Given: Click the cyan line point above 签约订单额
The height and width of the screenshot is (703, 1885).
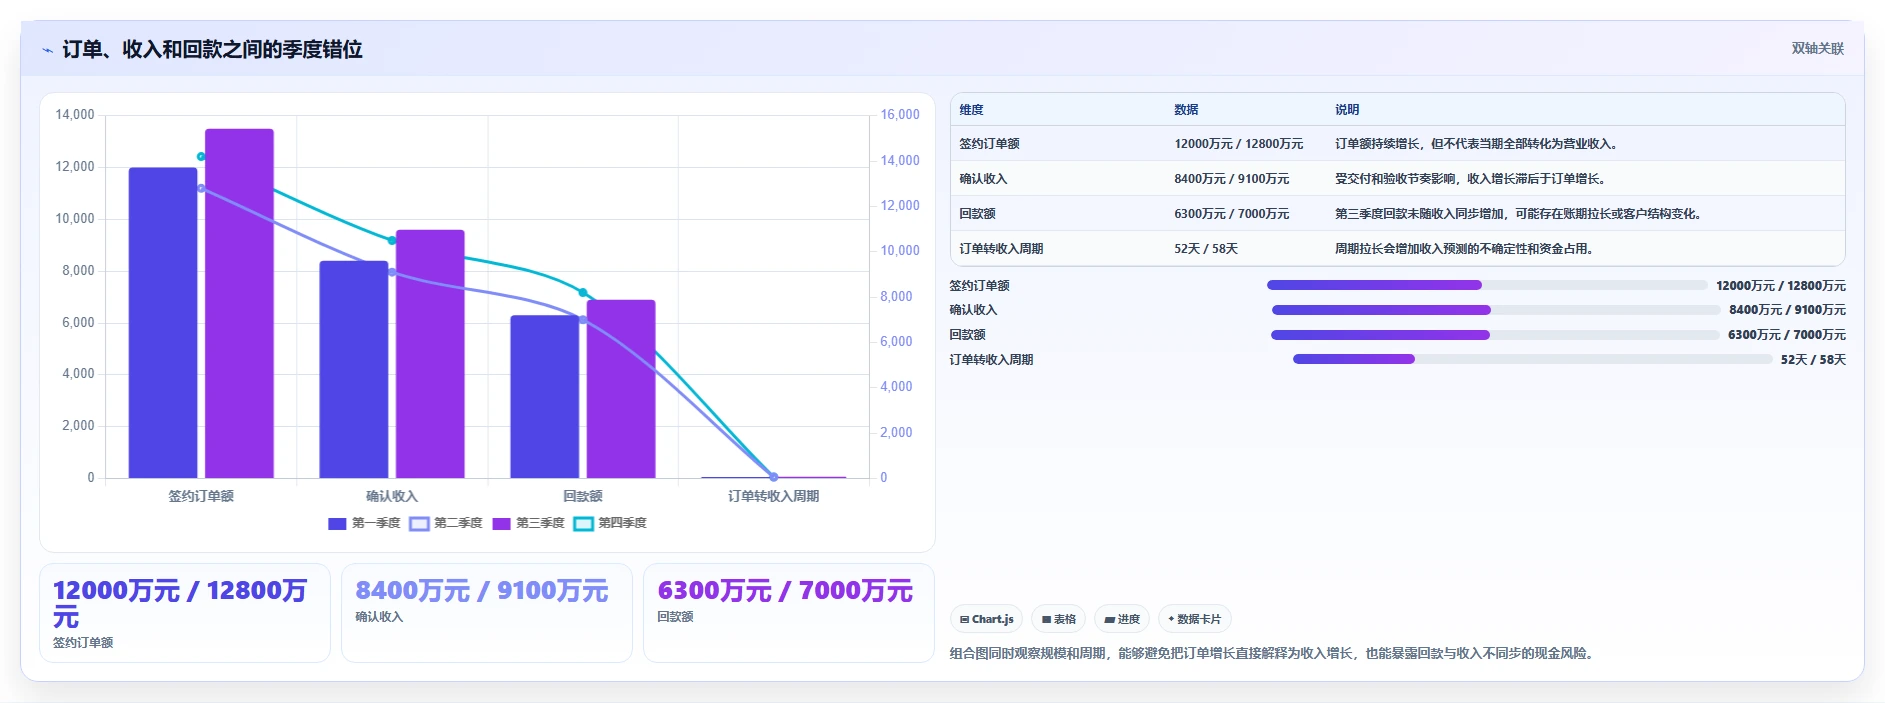Looking at the screenshot, I should (x=201, y=157).
